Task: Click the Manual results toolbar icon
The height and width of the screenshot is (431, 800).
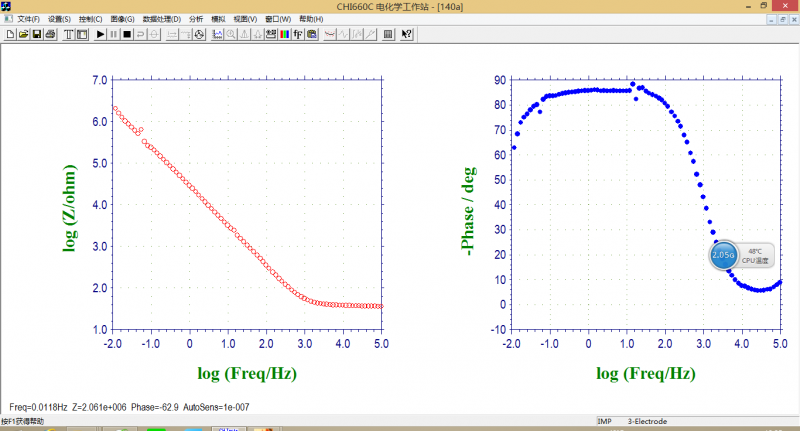Action: 244,34
